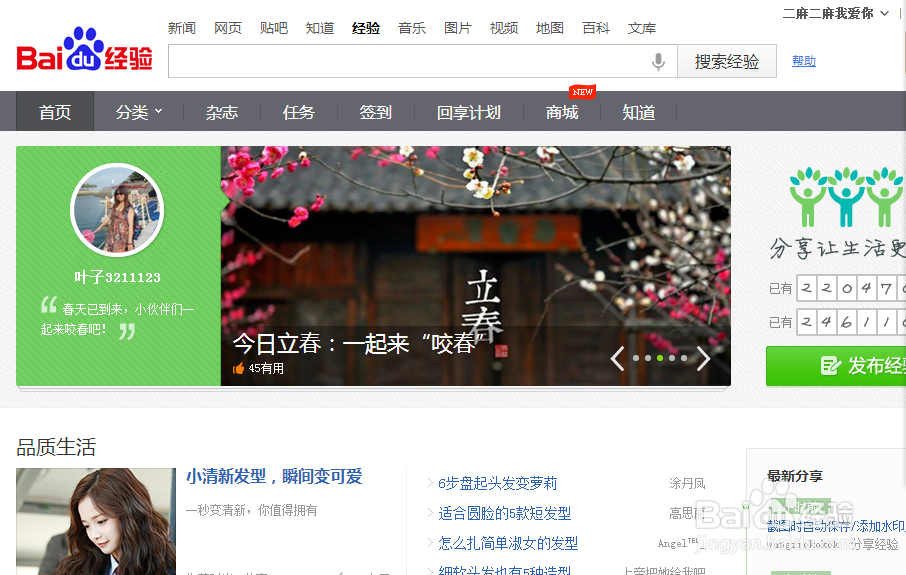906x575 pixels.
Task: Click the 搜索经验 search button
Action: pos(727,61)
